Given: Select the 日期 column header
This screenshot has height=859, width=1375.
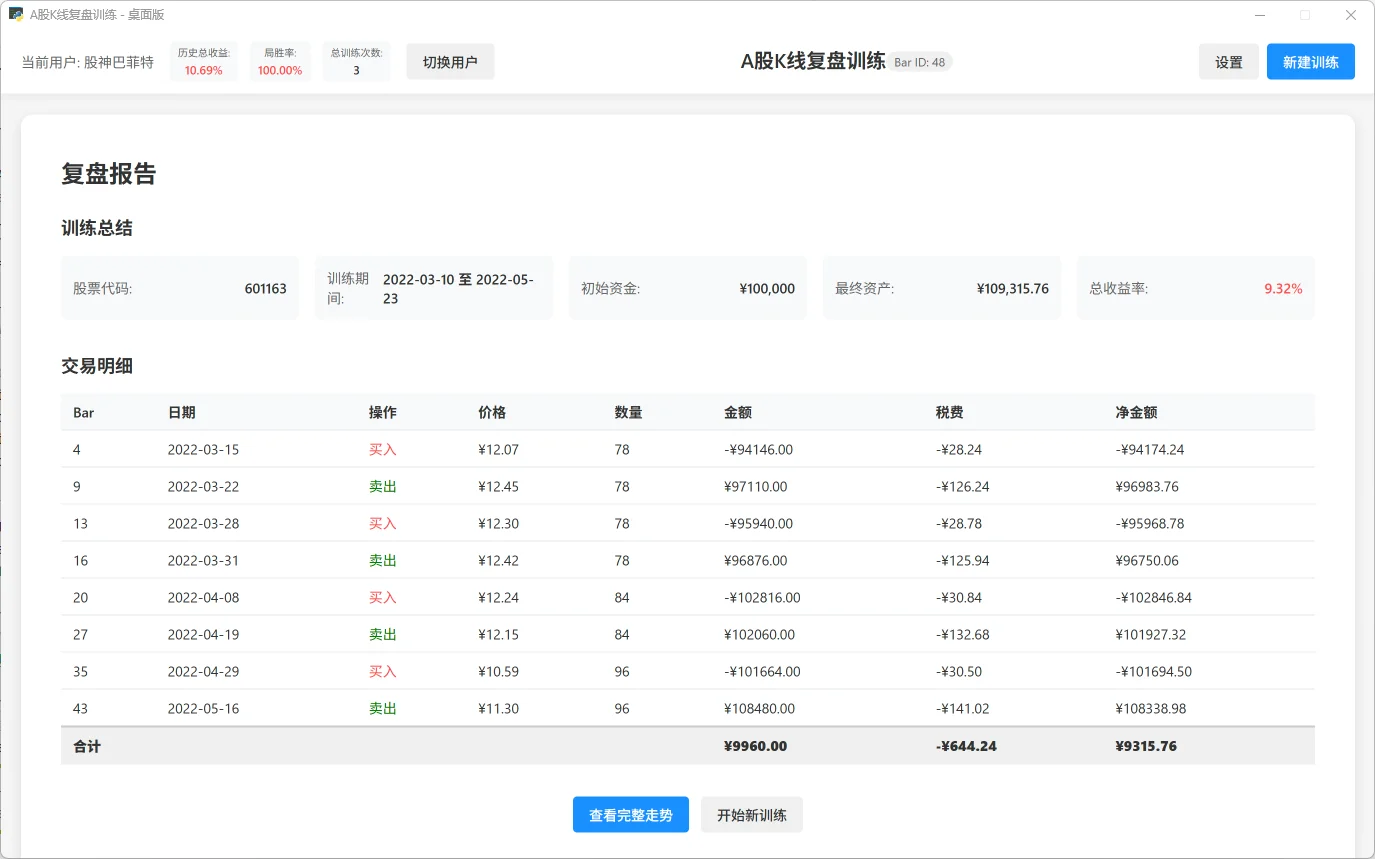Looking at the screenshot, I should [182, 412].
